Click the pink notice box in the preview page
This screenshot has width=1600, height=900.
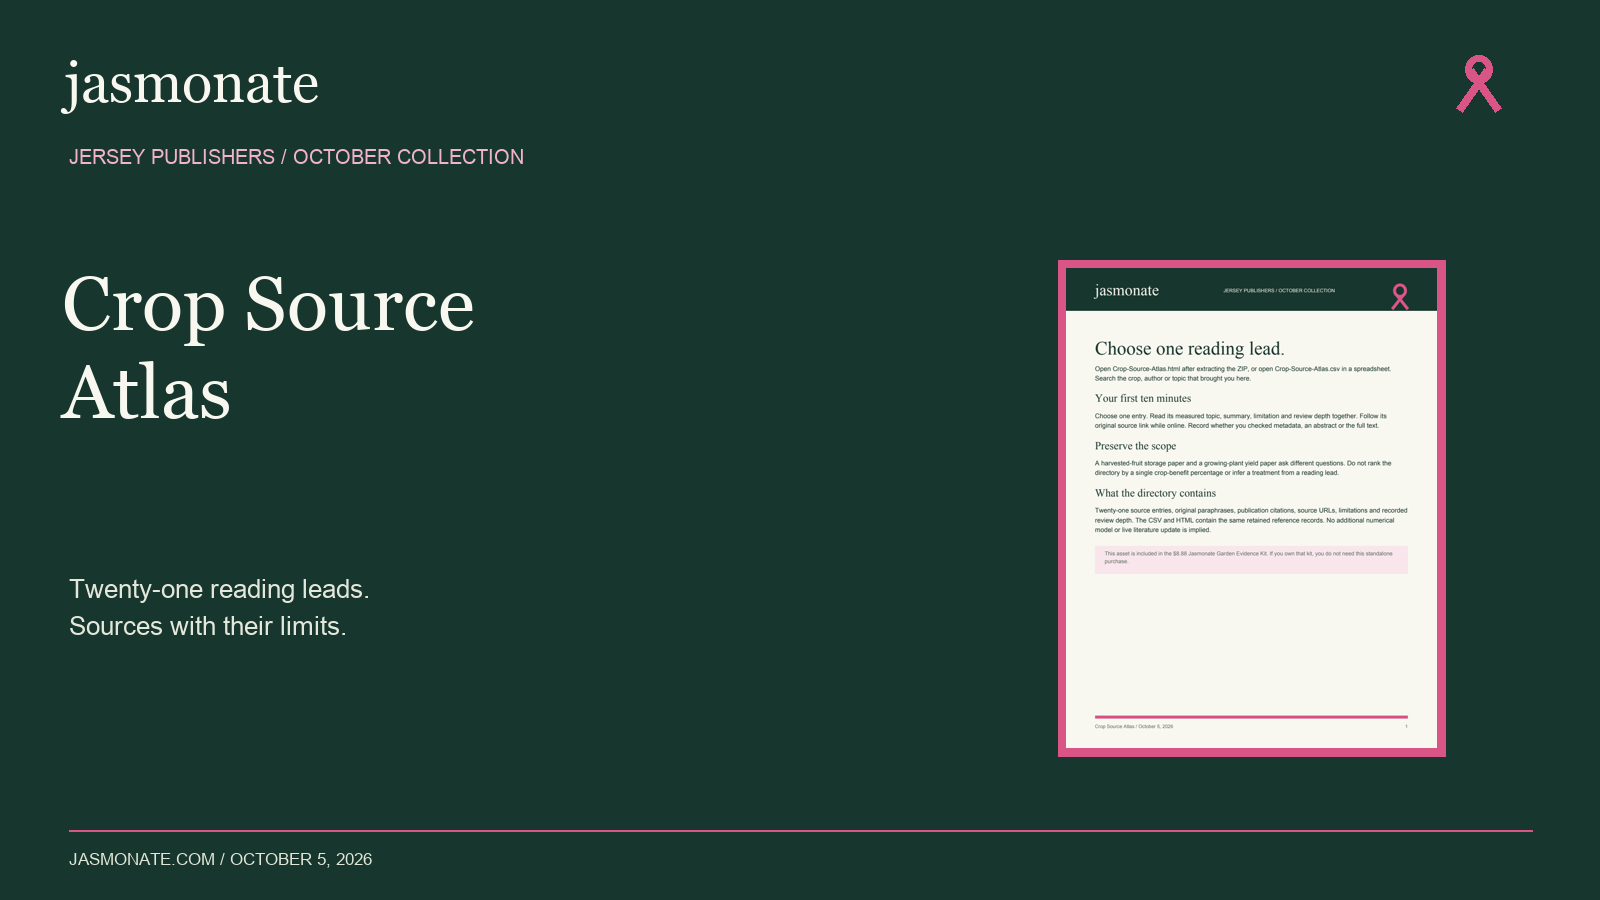tap(1251, 559)
